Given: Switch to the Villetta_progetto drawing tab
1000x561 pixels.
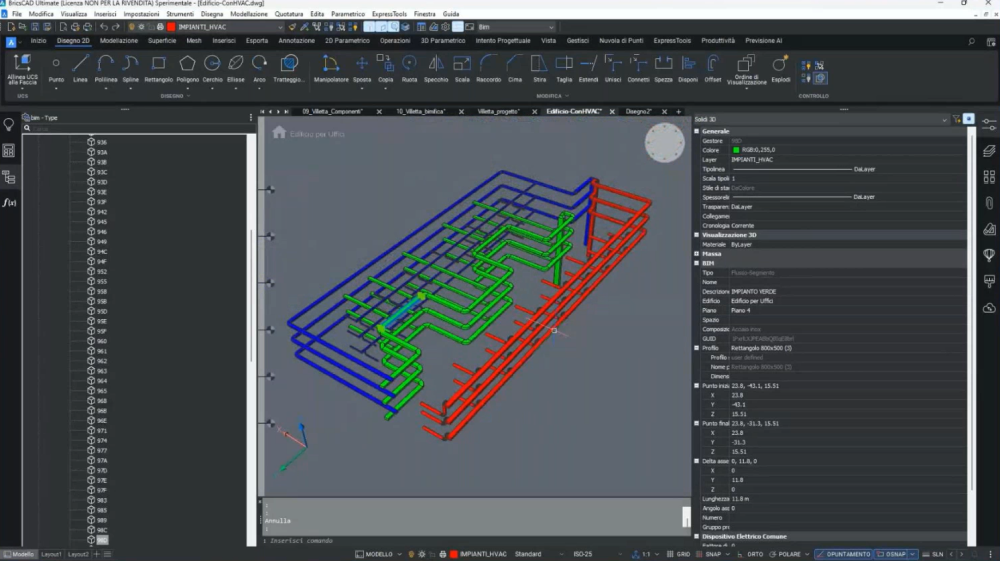Looking at the screenshot, I should [498, 111].
